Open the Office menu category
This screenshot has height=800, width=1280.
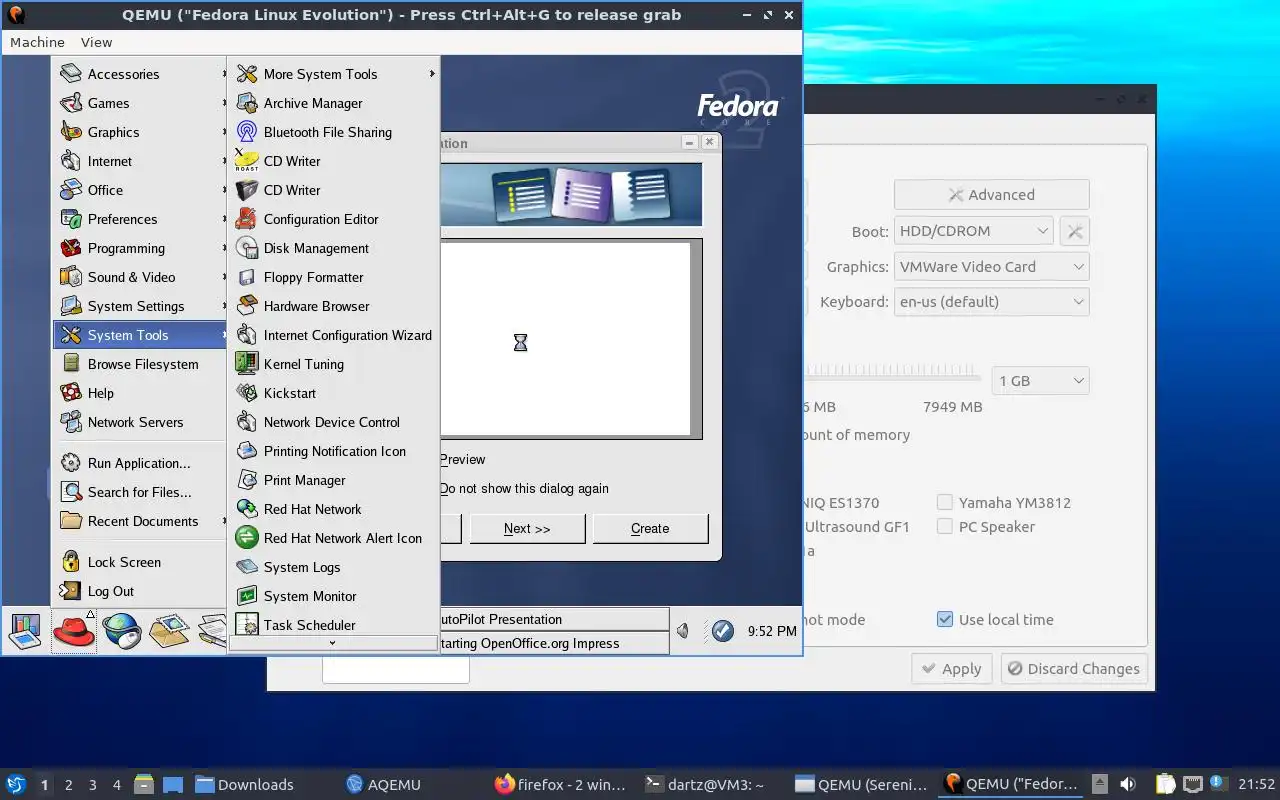coord(140,190)
